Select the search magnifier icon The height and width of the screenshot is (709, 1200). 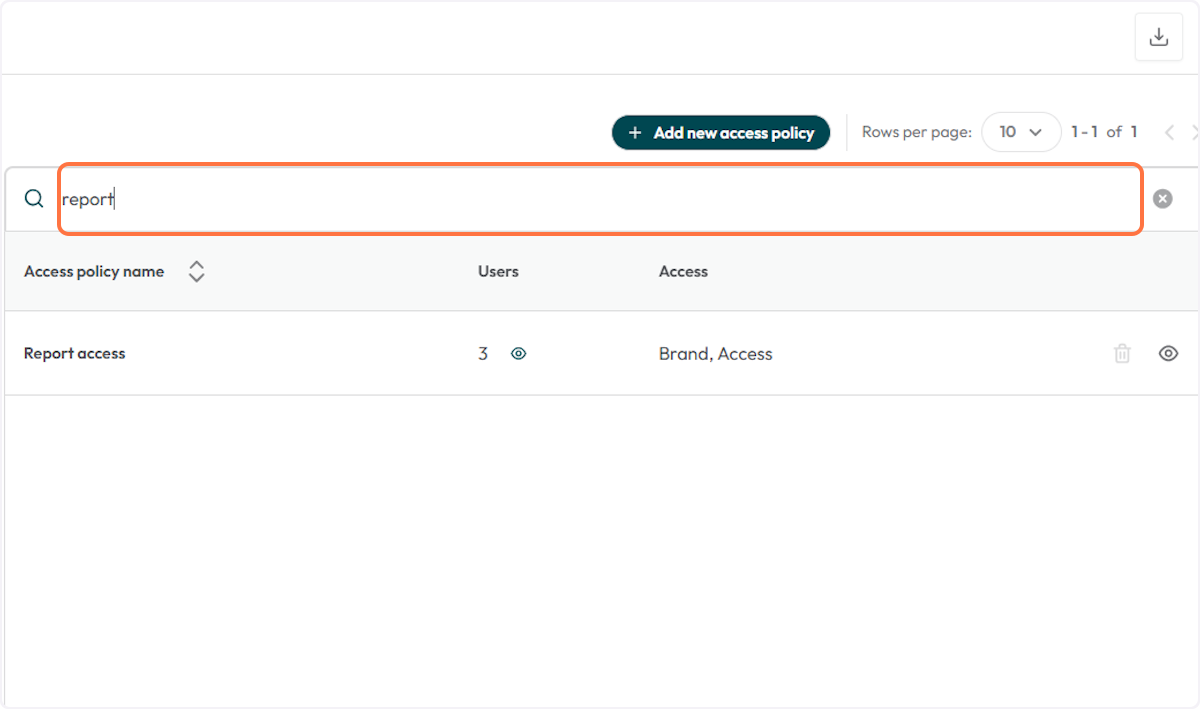[33, 198]
